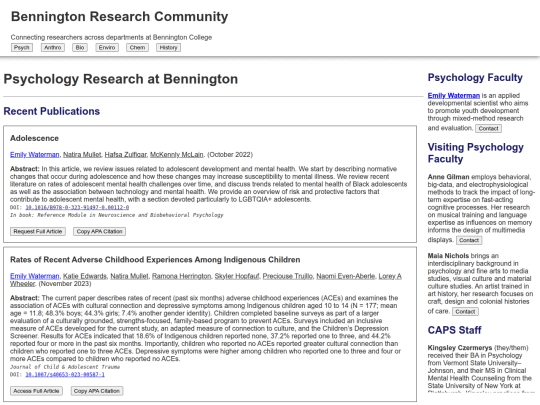
Task: Select author McKennly McLain
Action: (177, 155)
